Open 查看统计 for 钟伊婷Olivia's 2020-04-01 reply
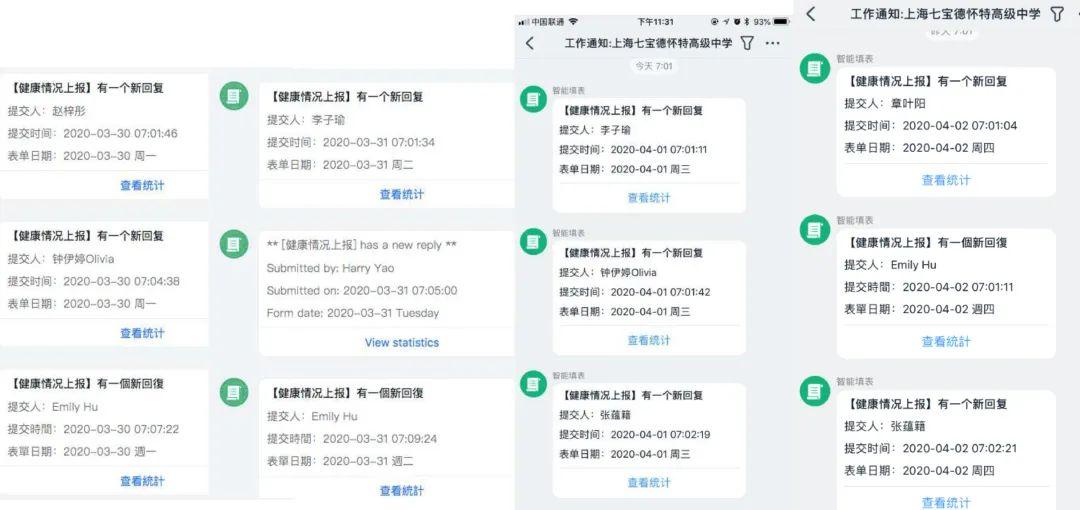The width and height of the screenshot is (1080, 510). (x=649, y=340)
